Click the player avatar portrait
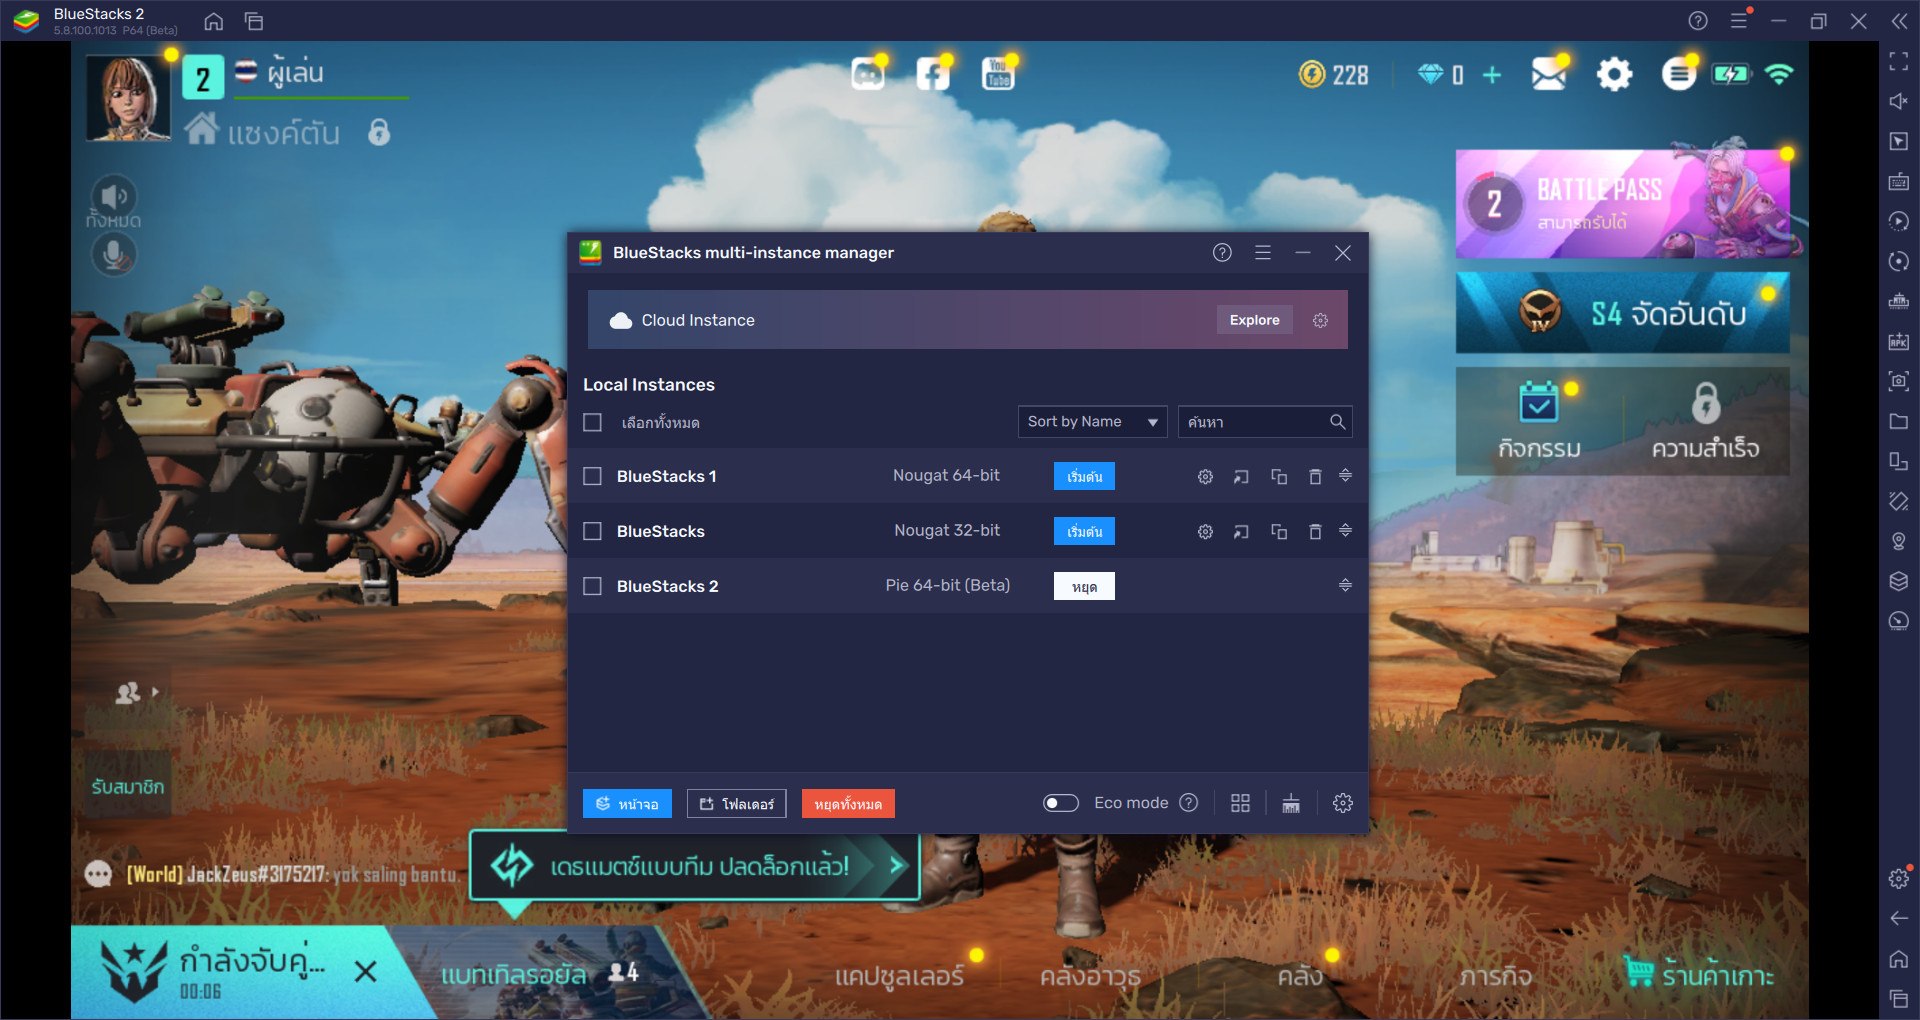 127,97
